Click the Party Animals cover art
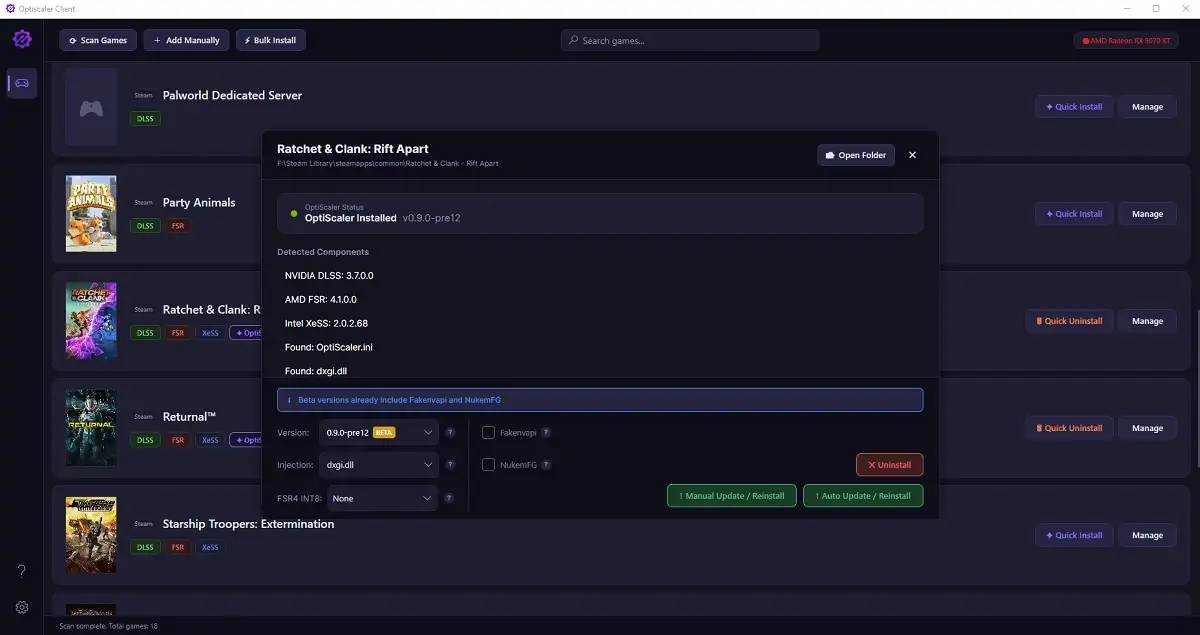Image resolution: width=1200 pixels, height=635 pixels. click(x=91, y=214)
